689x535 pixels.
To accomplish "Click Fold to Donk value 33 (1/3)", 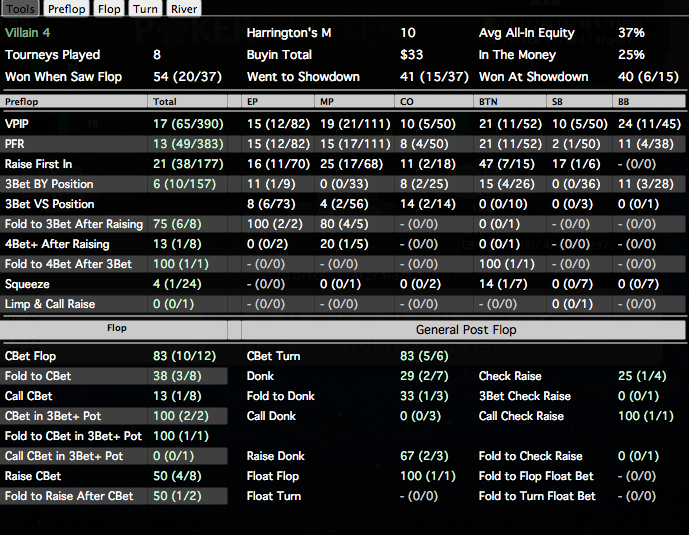I will [424, 396].
